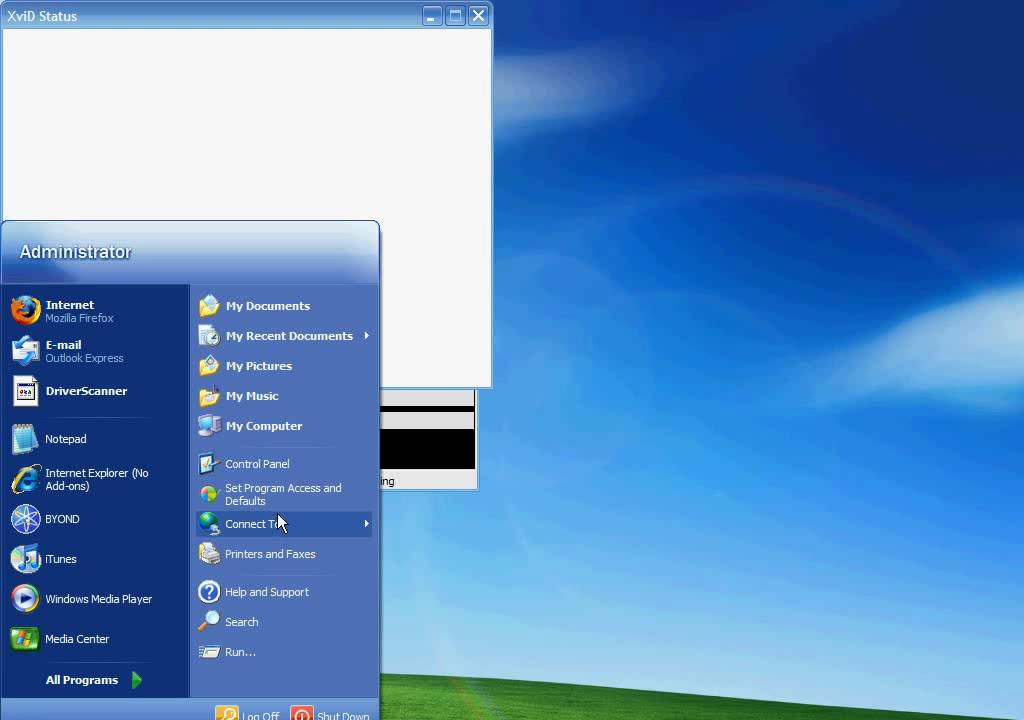Expand the My Recent Documents submenu arrow
Screen dimensions: 1024x720
(x=366, y=336)
